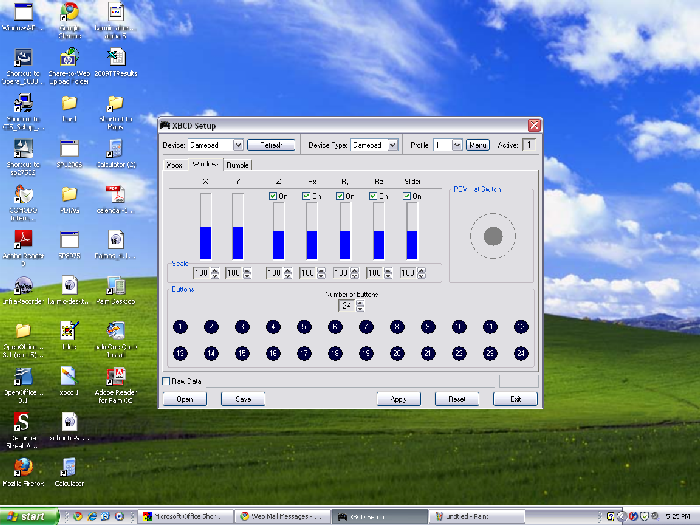Click the Number of Buttons spinner field
This screenshot has height=525, width=700.
point(347,305)
